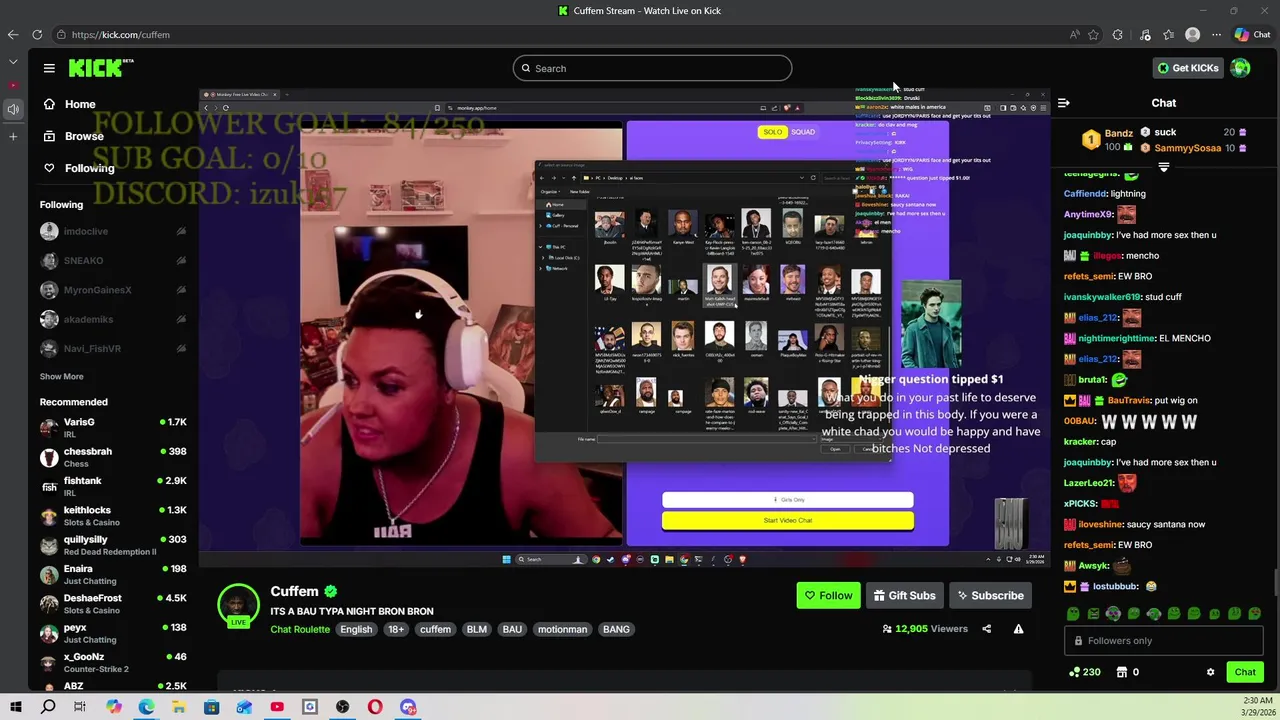Open the chat shop icon
The image size is (1280, 720).
pyautogui.click(x=1122, y=672)
